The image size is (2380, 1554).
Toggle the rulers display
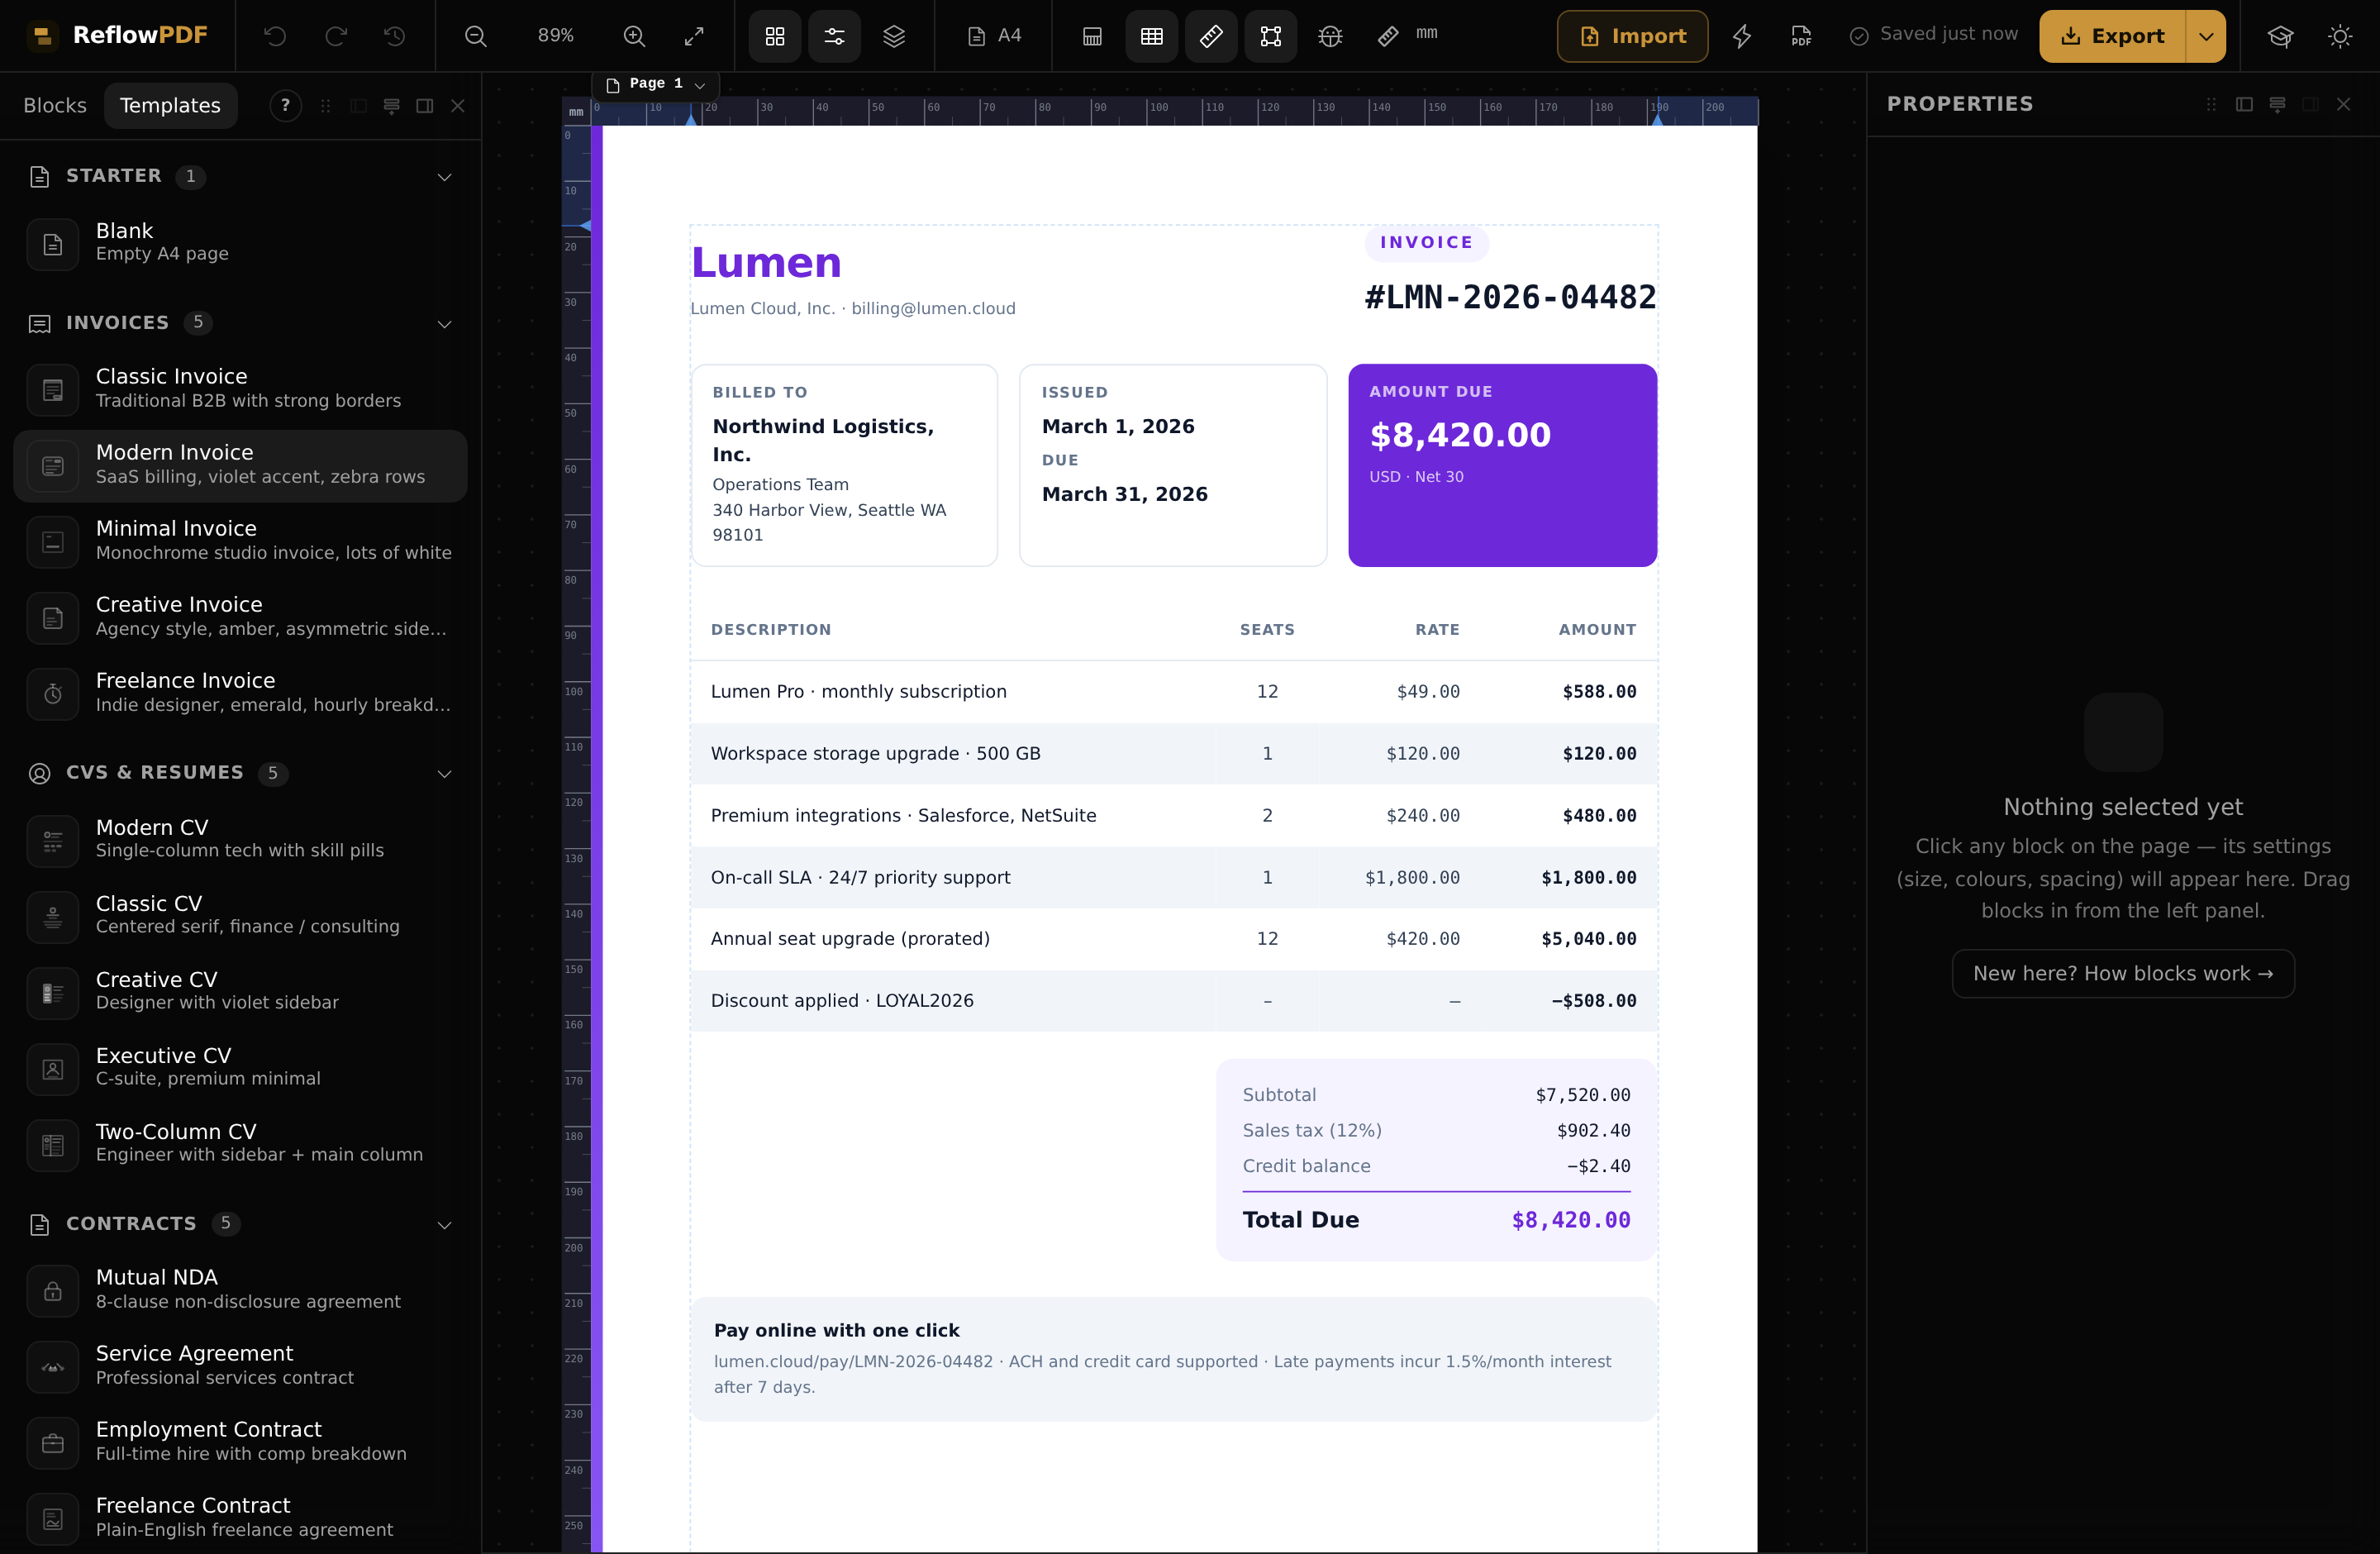(x=1211, y=36)
